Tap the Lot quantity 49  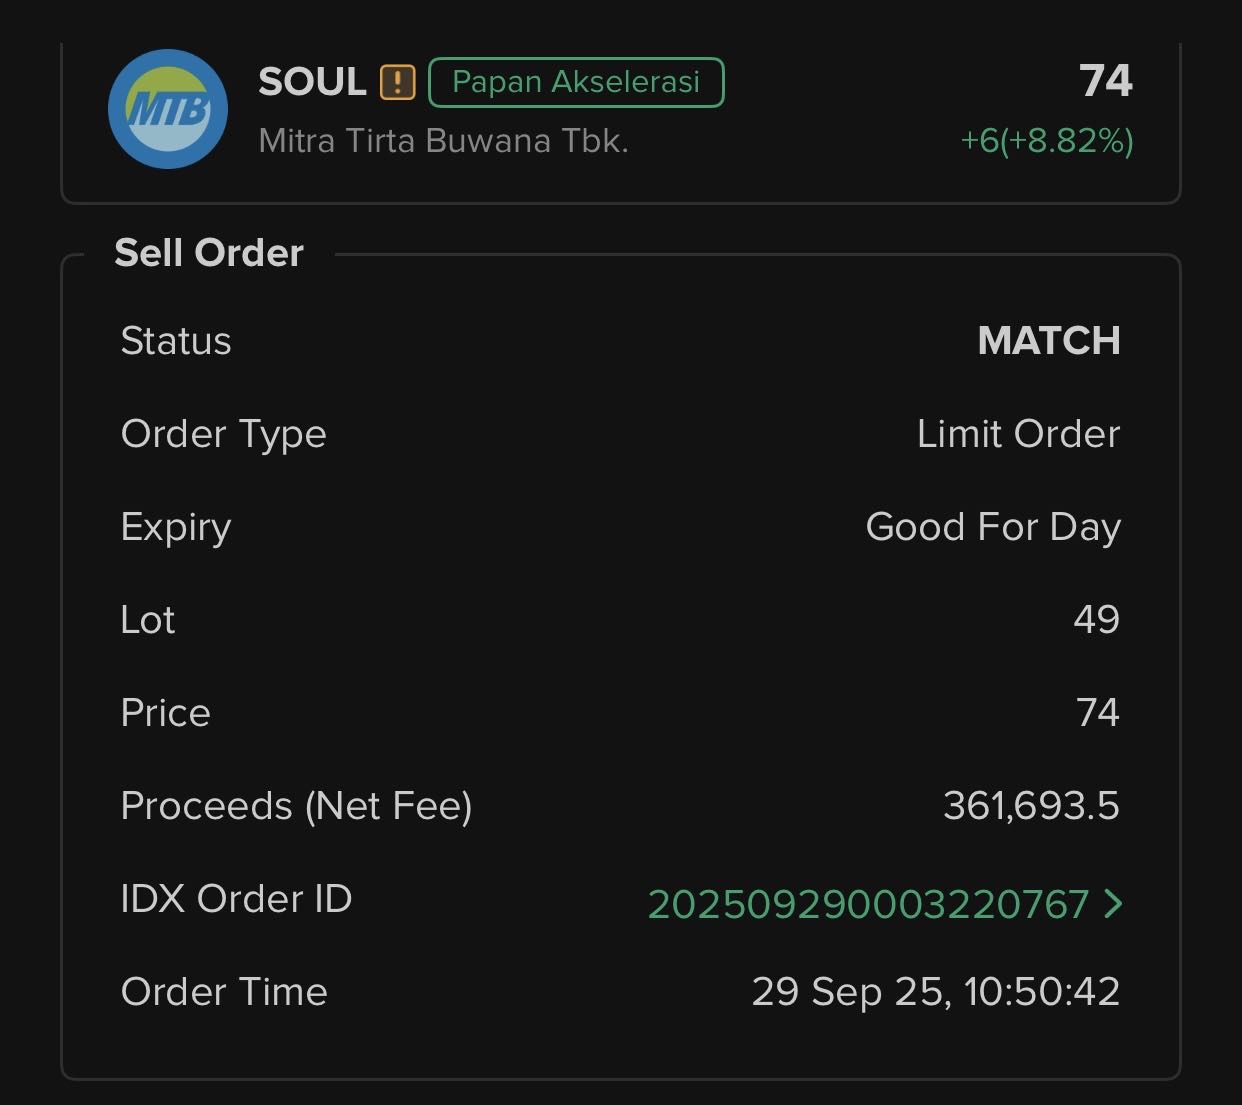pyautogui.click(x=1096, y=620)
